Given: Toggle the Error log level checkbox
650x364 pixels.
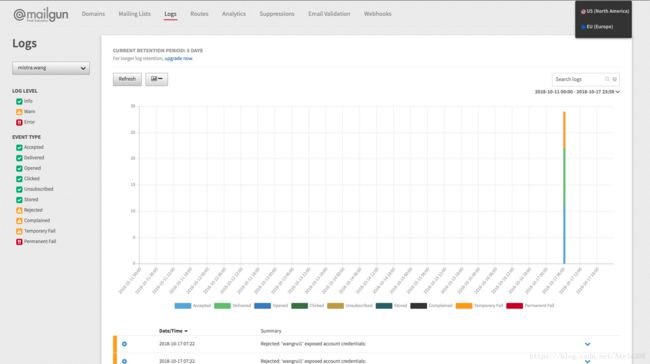Looking at the screenshot, I should (x=19, y=122).
